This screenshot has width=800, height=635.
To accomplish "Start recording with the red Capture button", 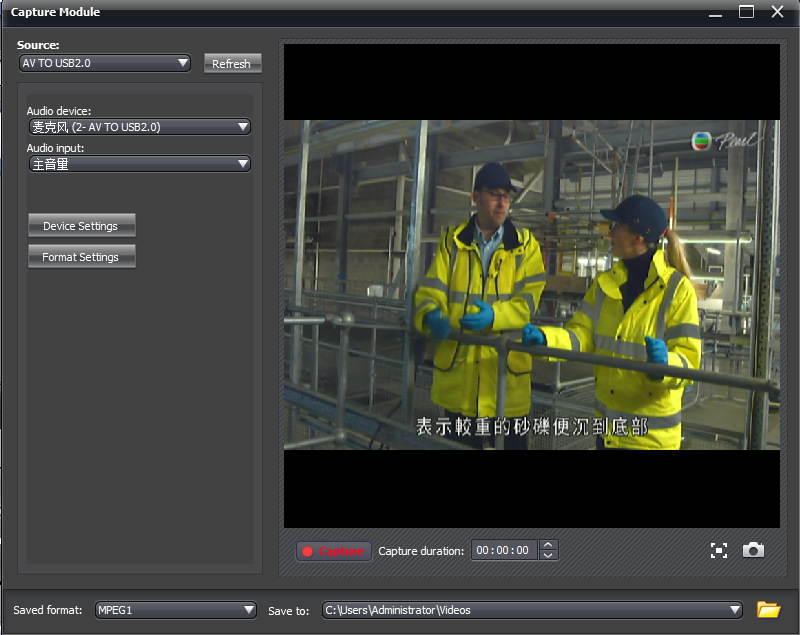I will [334, 551].
